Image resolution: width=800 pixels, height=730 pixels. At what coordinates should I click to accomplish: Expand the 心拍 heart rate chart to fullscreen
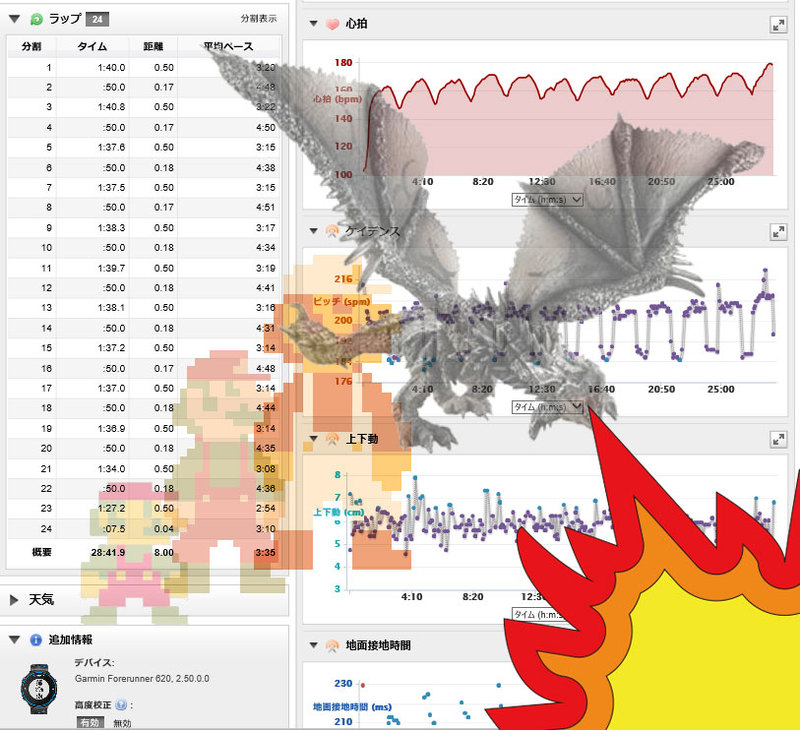777,25
